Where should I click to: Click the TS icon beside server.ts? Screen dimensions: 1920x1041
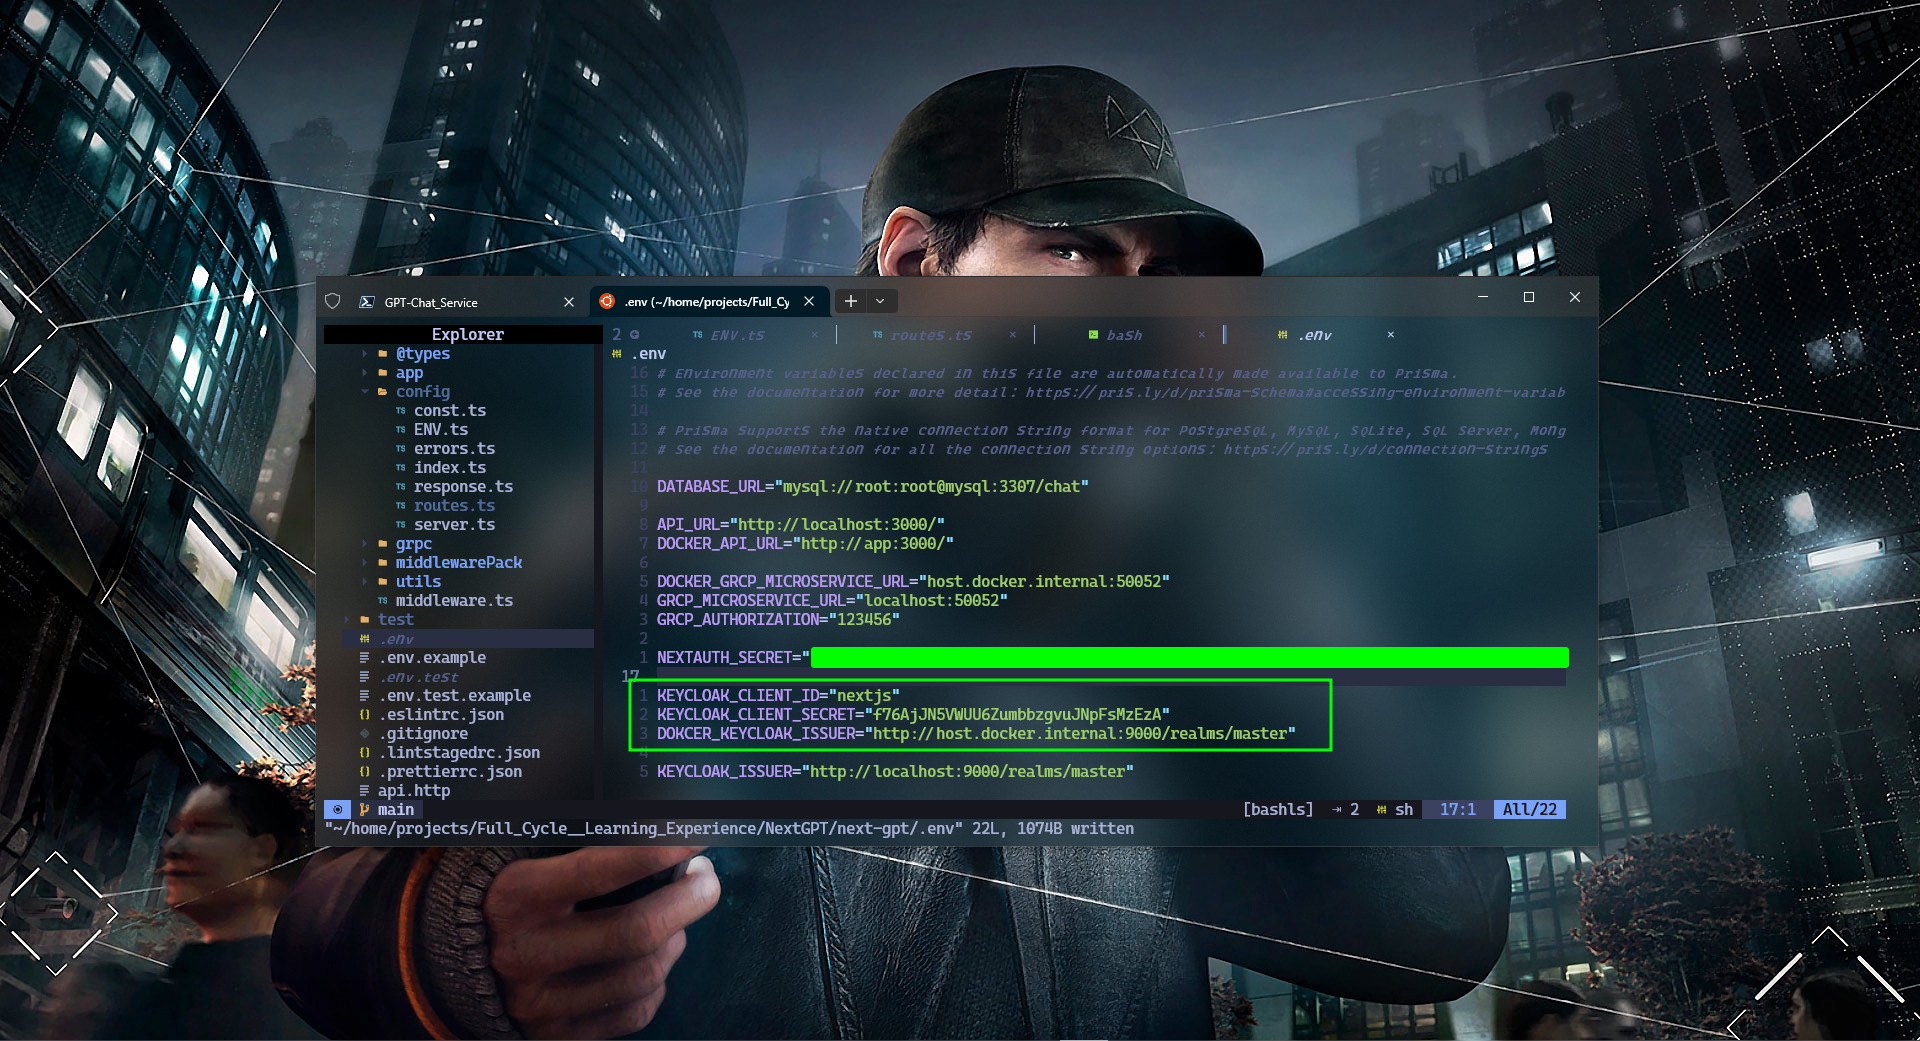(401, 525)
